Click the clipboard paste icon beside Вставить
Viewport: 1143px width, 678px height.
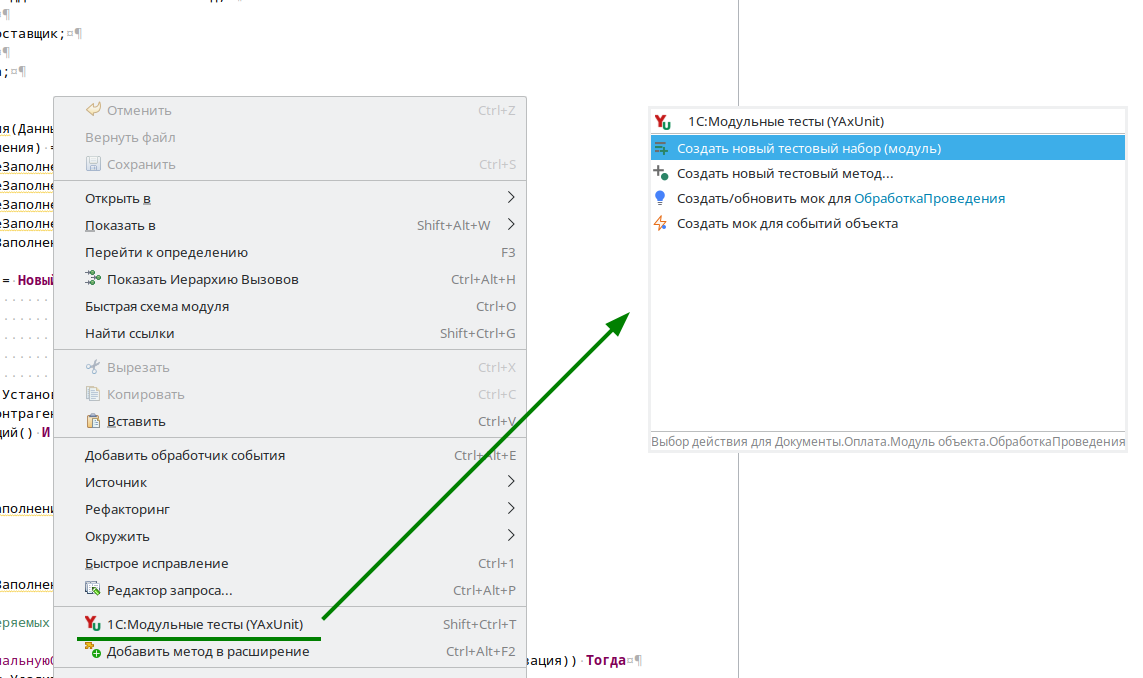pyautogui.click(x=93, y=421)
